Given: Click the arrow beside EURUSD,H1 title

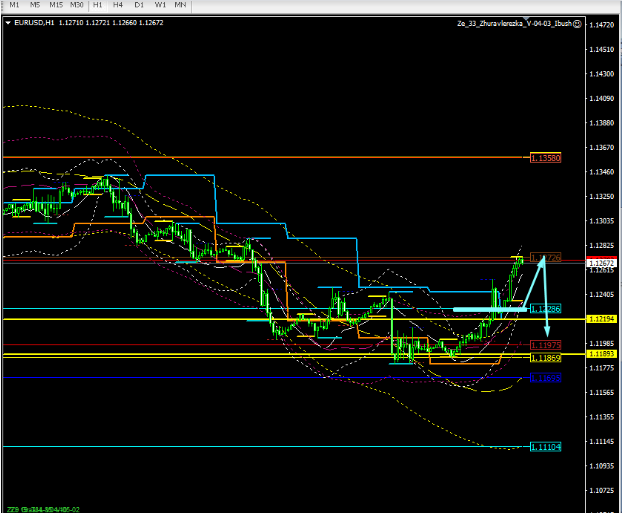Looking at the screenshot, I should pos(8,22).
